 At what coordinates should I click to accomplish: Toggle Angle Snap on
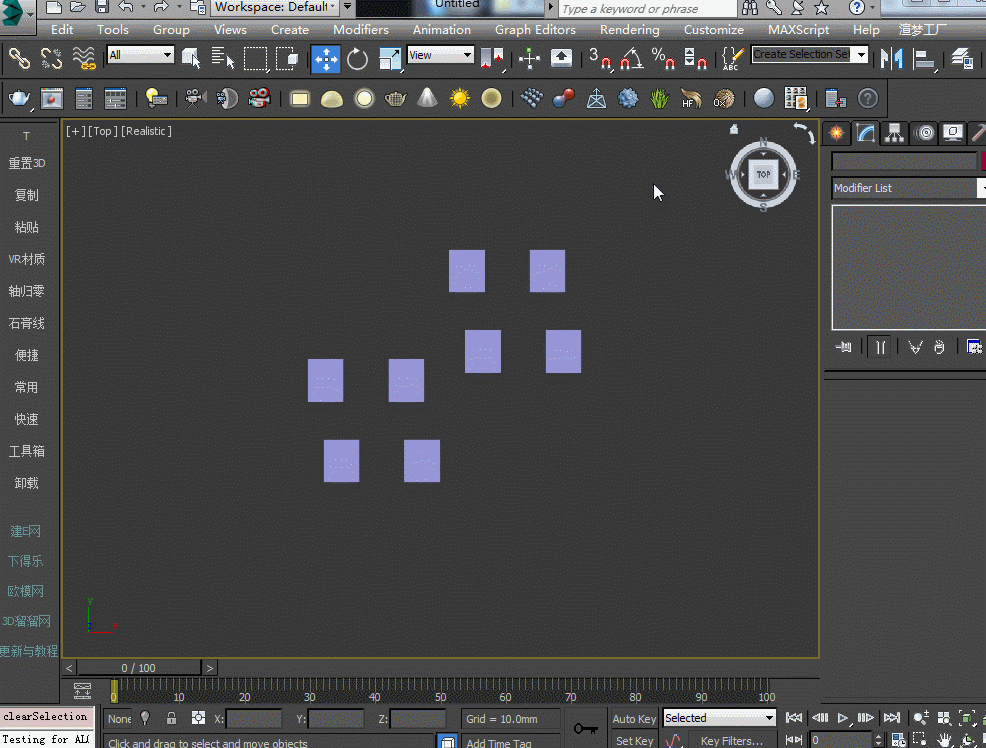(x=631, y=59)
